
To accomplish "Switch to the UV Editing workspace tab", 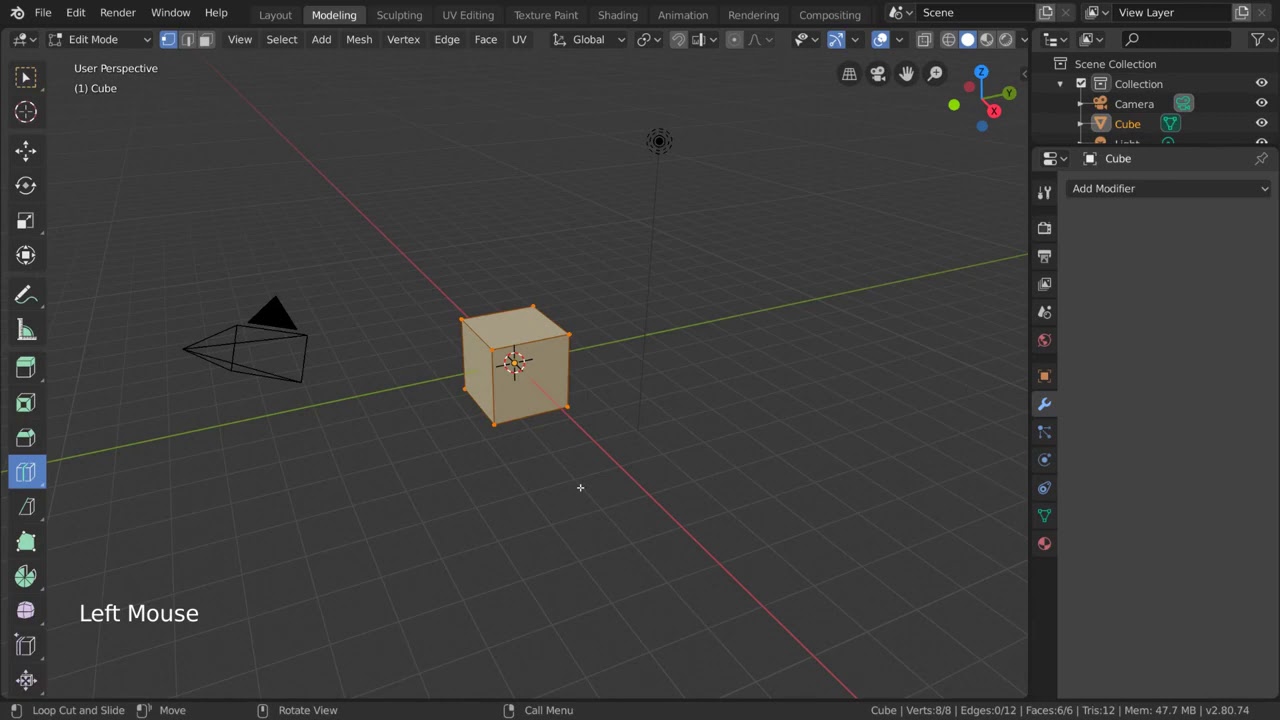I will (x=468, y=15).
